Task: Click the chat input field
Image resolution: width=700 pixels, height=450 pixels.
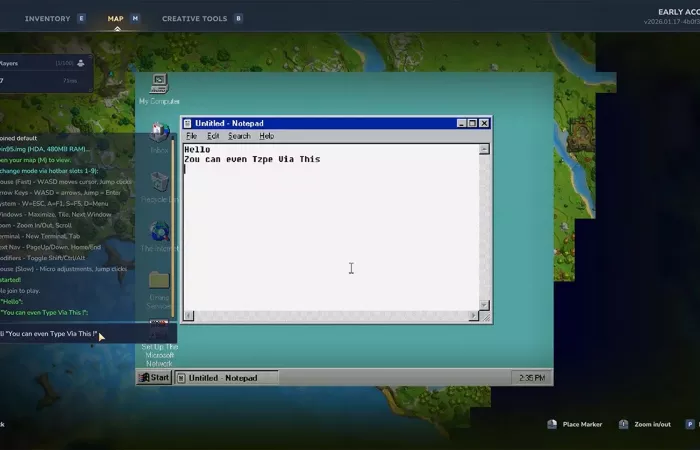Action: pyautogui.click(x=88, y=333)
